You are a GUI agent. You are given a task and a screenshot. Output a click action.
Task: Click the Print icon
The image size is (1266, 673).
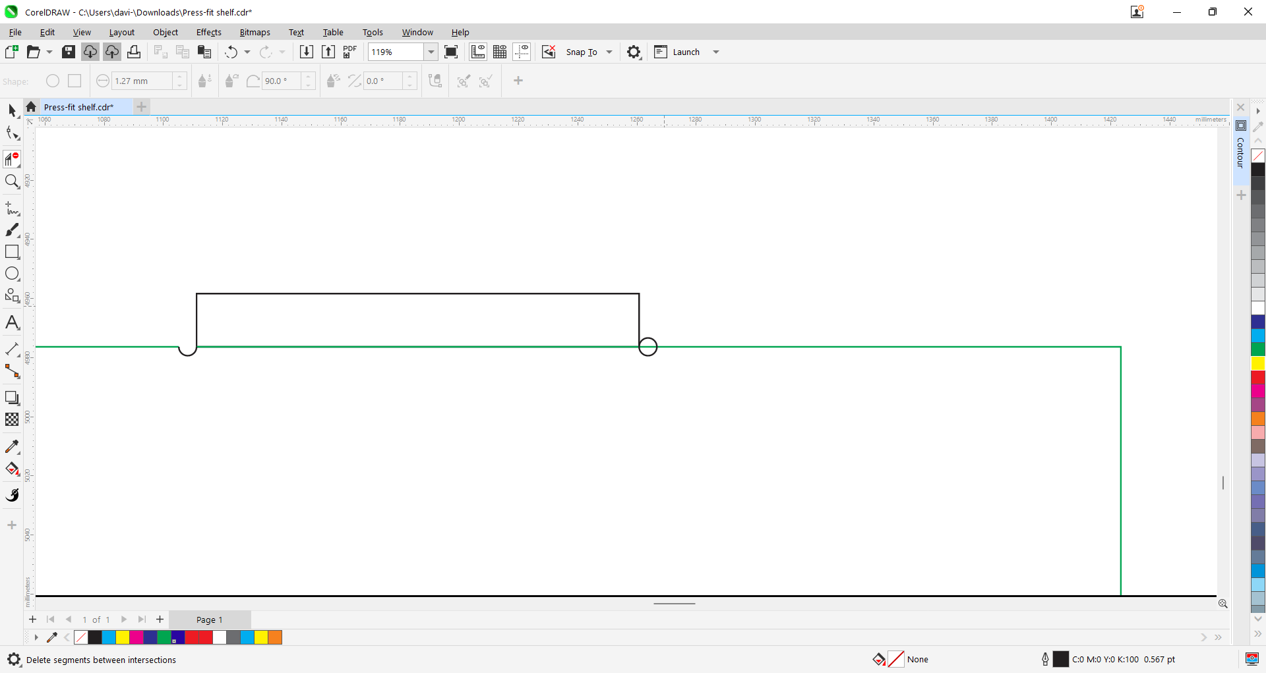click(134, 52)
